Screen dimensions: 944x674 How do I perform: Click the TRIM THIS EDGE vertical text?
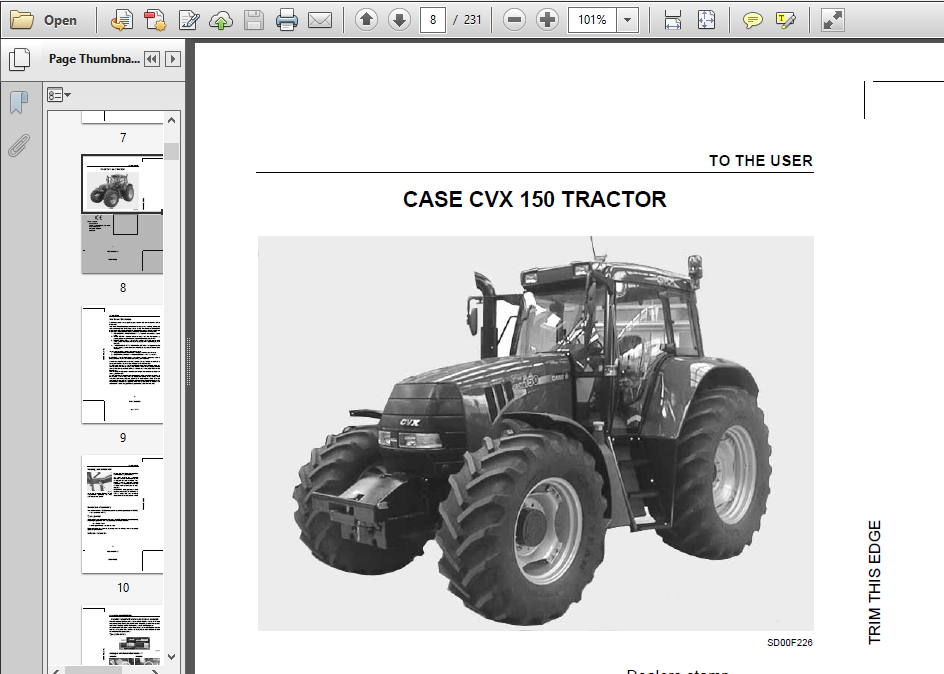click(875, 583)
